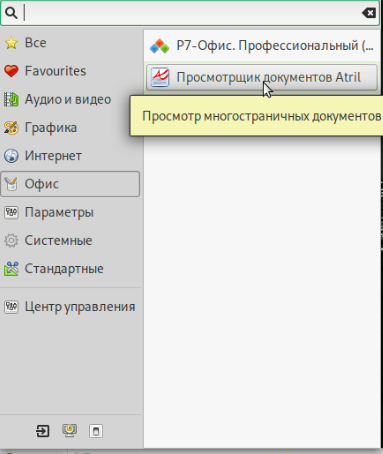
Task: Select the Все category
Action: coord(70,43)
